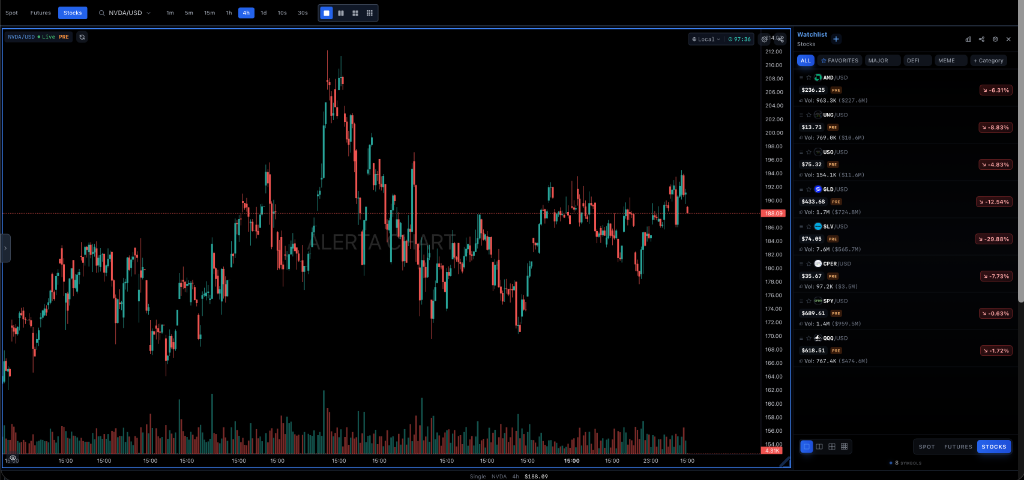Click the refresh icon beside NVDA/USD Live label

(x=82, y=37)
